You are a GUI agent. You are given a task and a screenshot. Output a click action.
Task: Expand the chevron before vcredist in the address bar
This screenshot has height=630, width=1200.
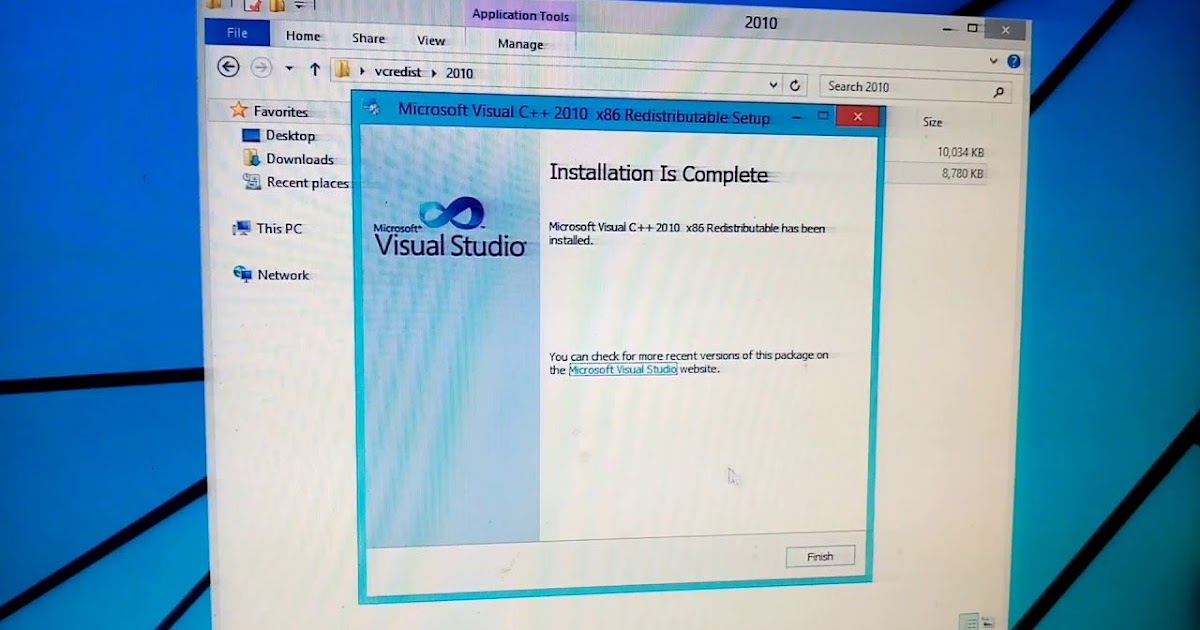click(363, 71)
